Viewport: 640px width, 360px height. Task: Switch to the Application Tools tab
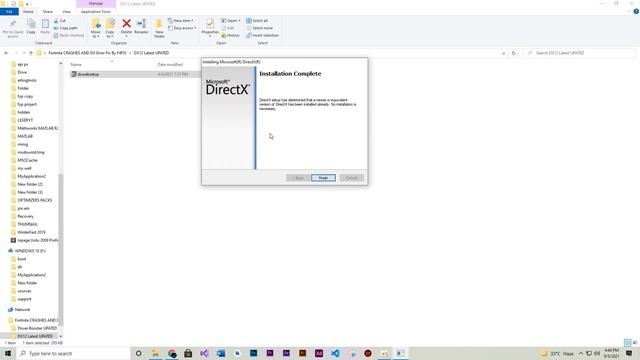coord(96,12)
